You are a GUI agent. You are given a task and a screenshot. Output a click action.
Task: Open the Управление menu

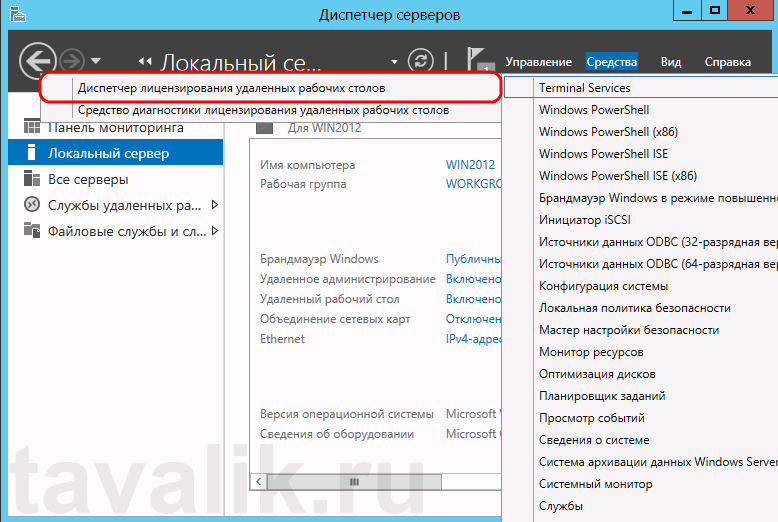[x=538, y=62]
